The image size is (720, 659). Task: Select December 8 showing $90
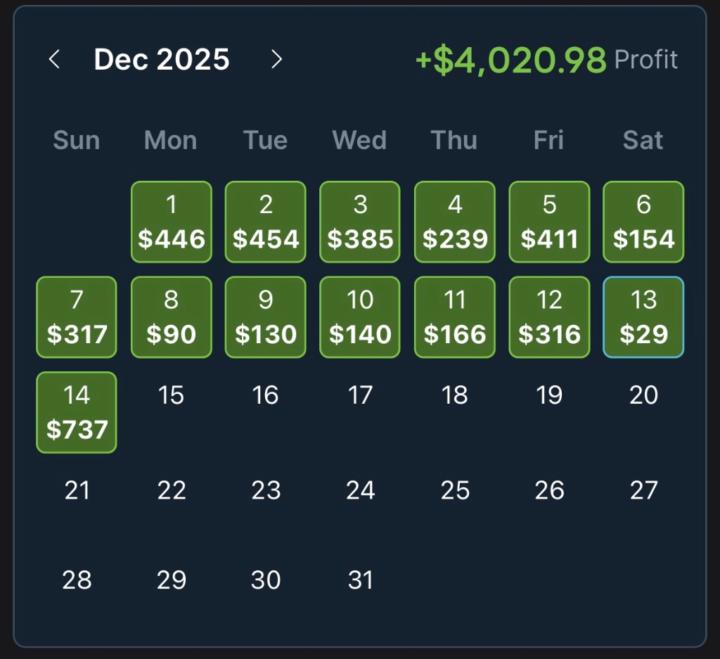[x=171, y=317]
